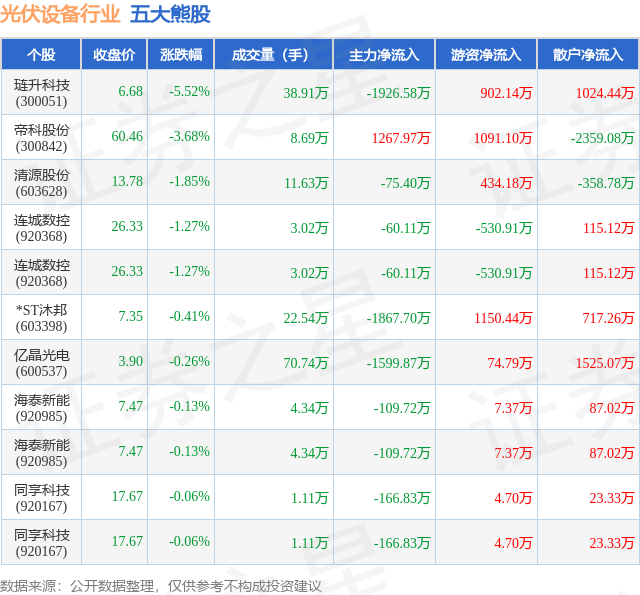This screenshot has width=640, height=595.
Task: Click the 收盘价 column header
Action: pos(114,55)
